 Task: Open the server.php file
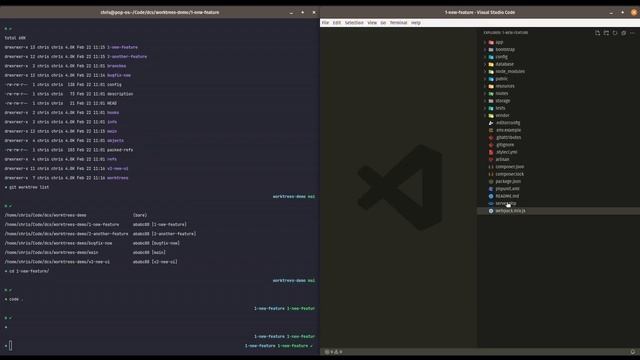pyautogui.click(x=506, y=203)
